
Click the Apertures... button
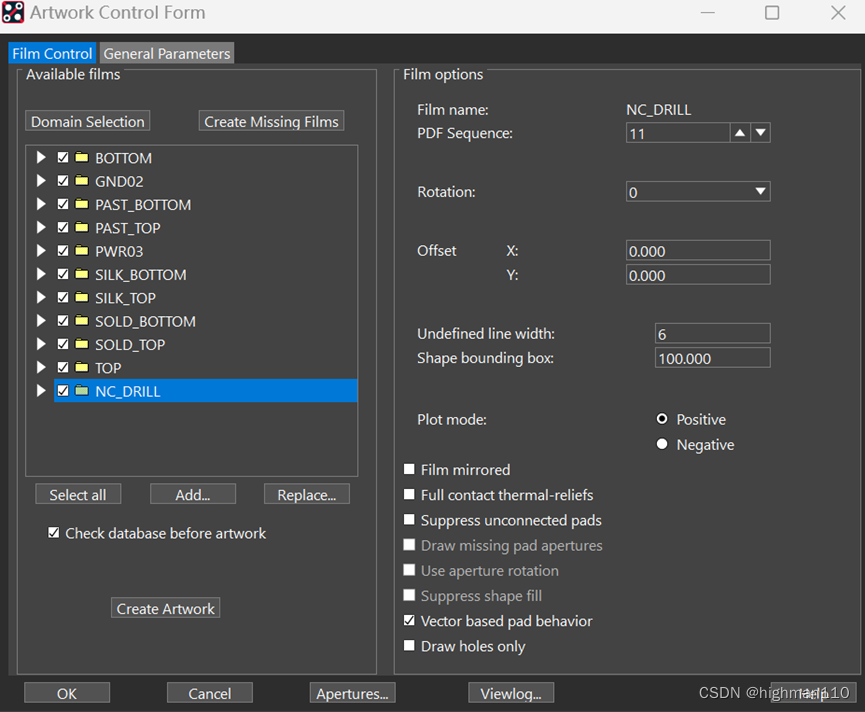click(x=353, y=693)
